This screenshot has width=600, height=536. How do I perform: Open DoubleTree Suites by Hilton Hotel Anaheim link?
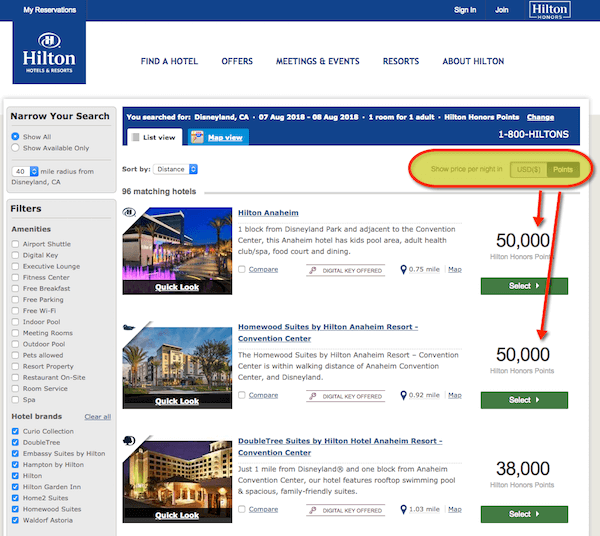pyautogui.click(x=340, y=447)
